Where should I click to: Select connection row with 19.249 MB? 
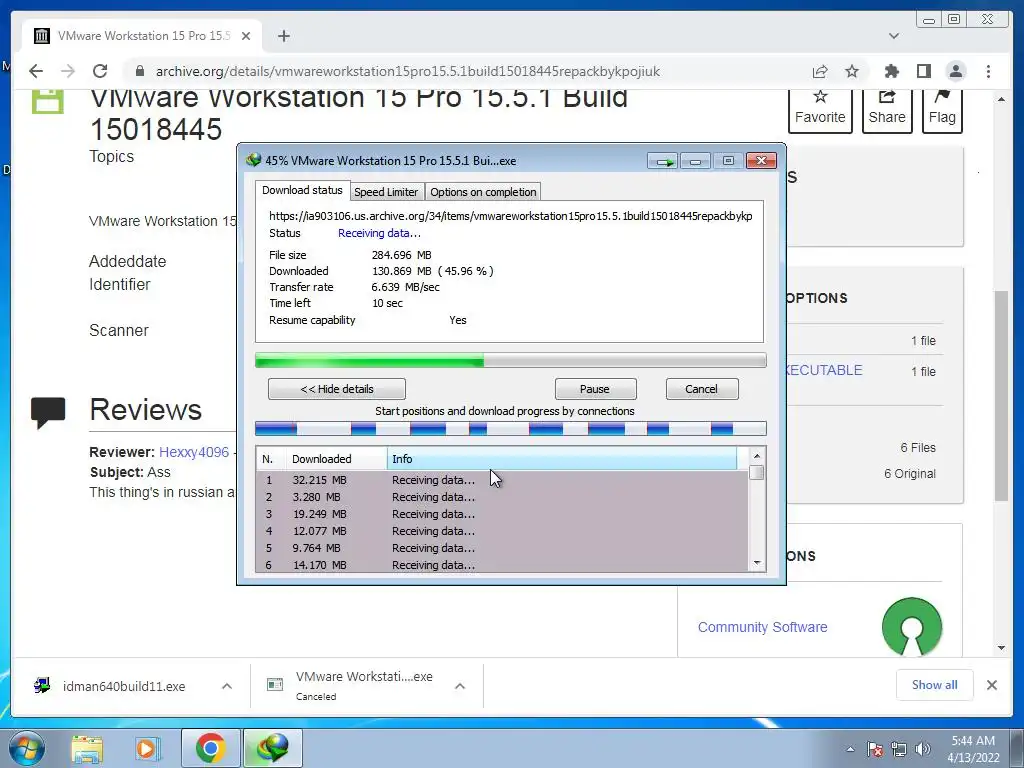(x=502, y=514)
